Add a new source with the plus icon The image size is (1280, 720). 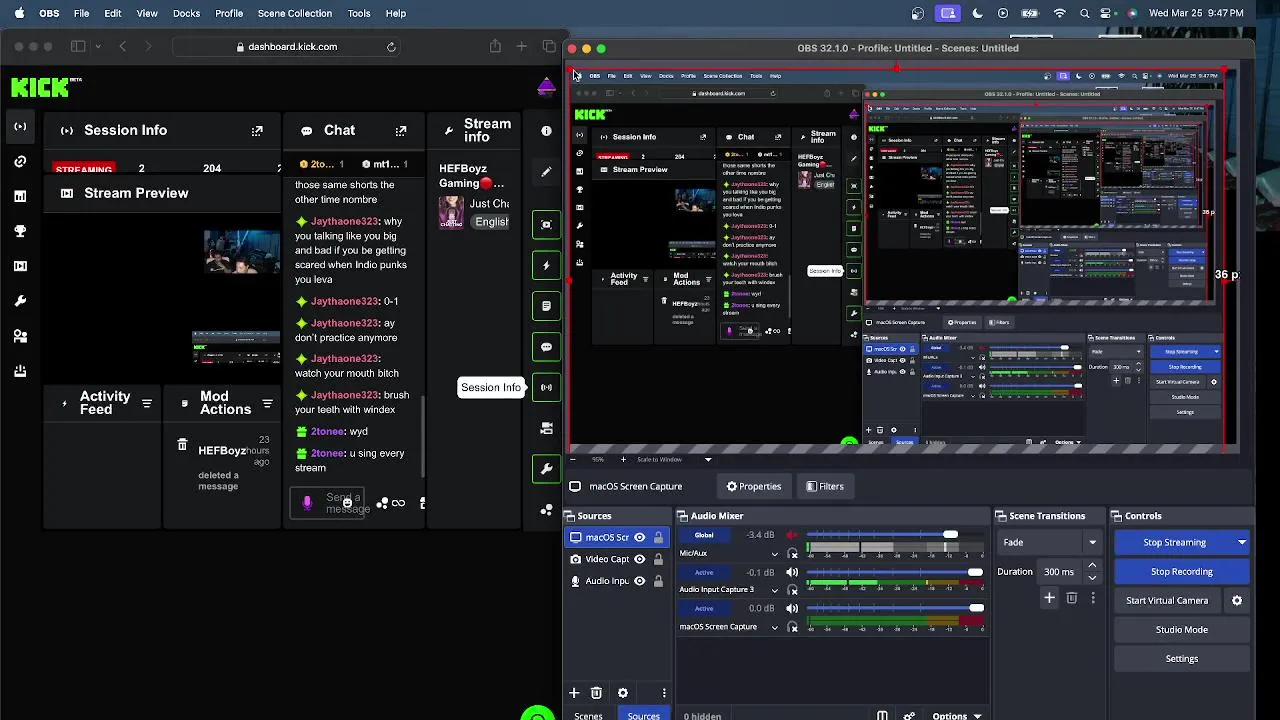click(x=574, y=693)
